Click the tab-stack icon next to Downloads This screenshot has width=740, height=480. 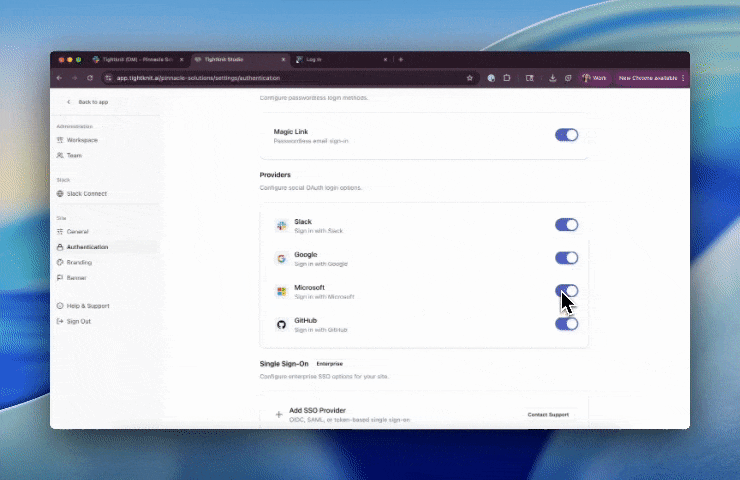pyautogui.click(x=568, y=78)
